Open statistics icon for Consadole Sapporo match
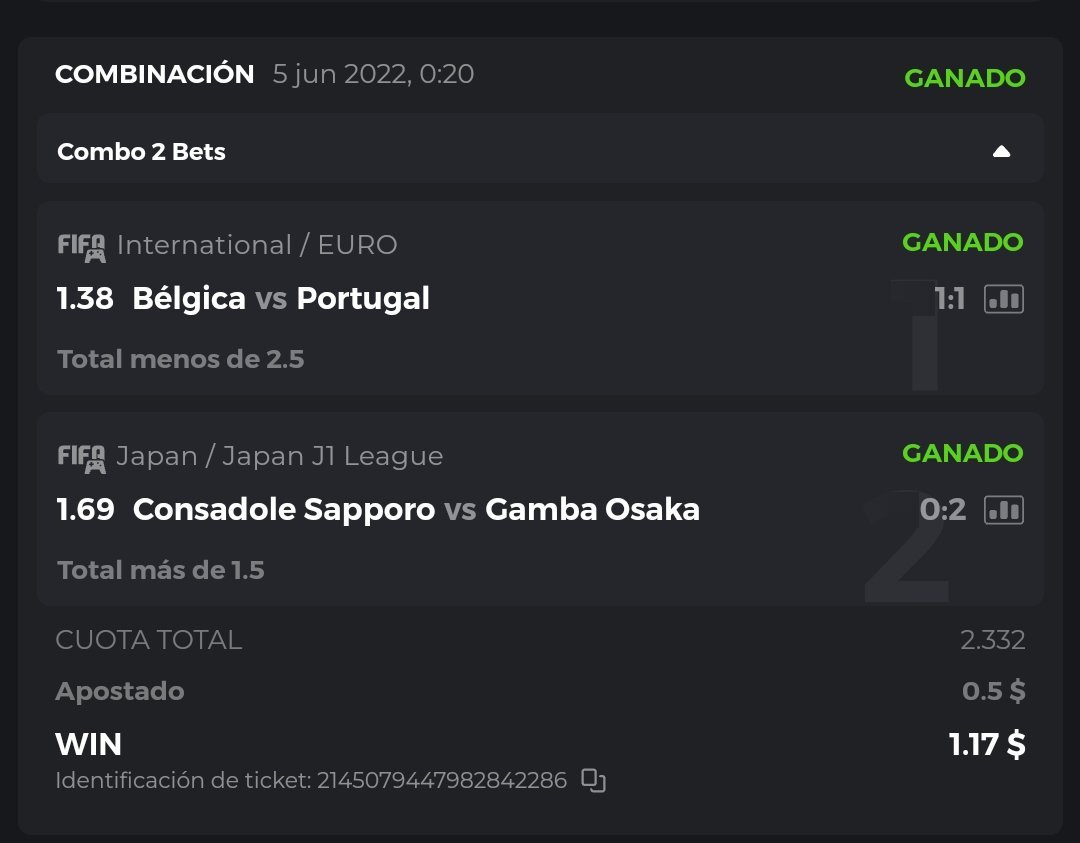 coord(1003,510)
